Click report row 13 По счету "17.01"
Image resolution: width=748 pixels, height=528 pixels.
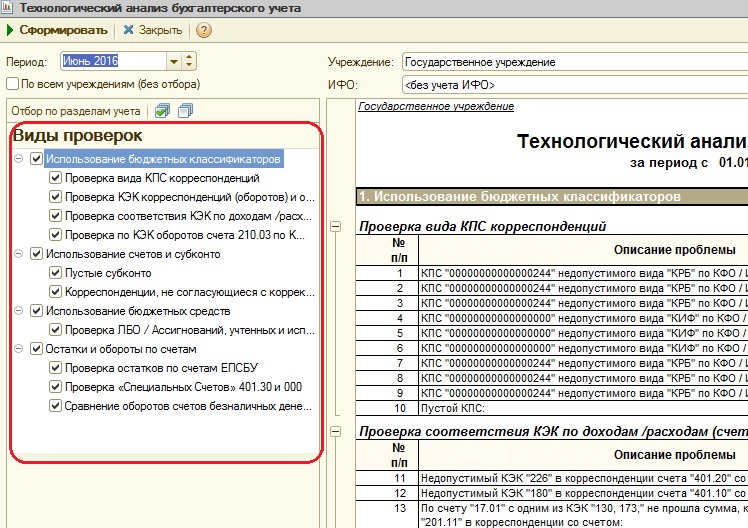(x=583, y=515)
